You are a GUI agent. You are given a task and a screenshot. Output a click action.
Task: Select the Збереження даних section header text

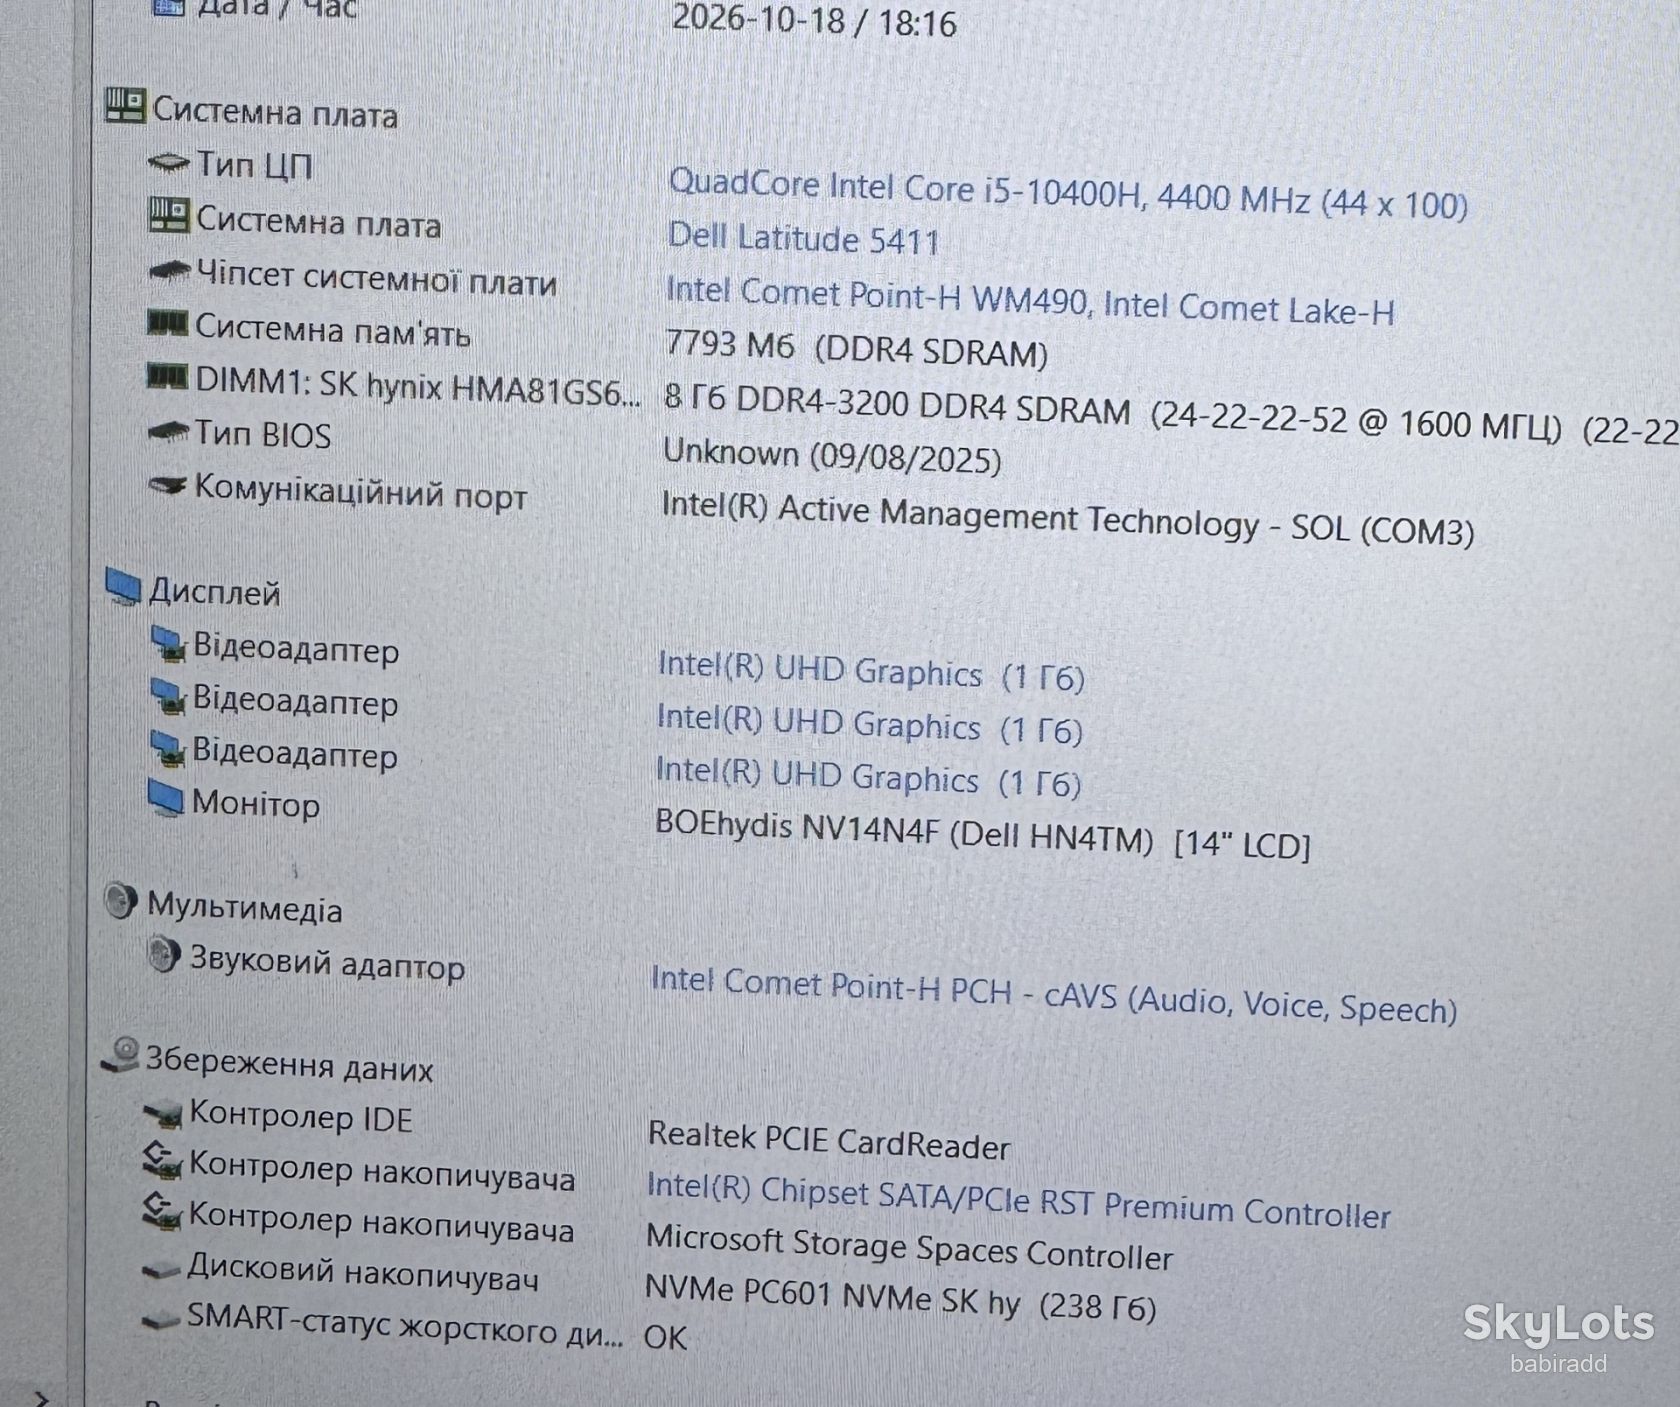click(x=289, y=1062)
